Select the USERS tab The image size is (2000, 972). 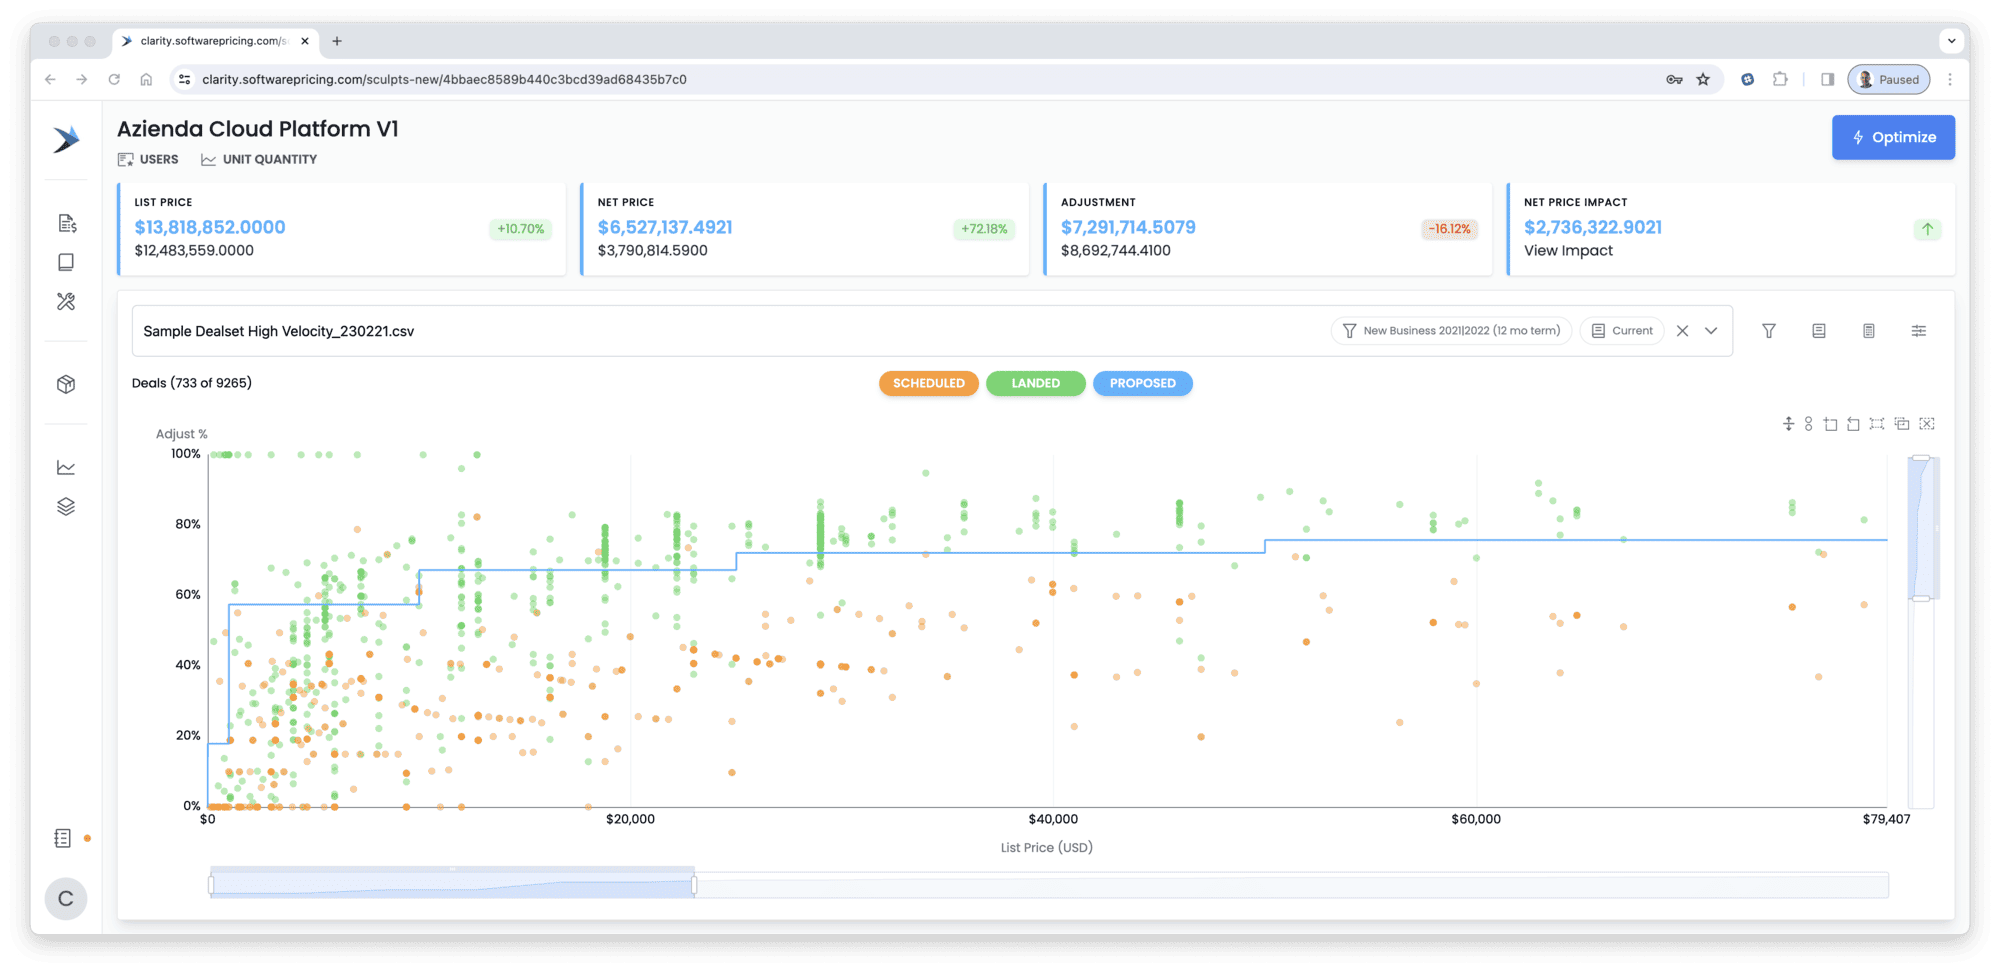click(x=148, y=159)
